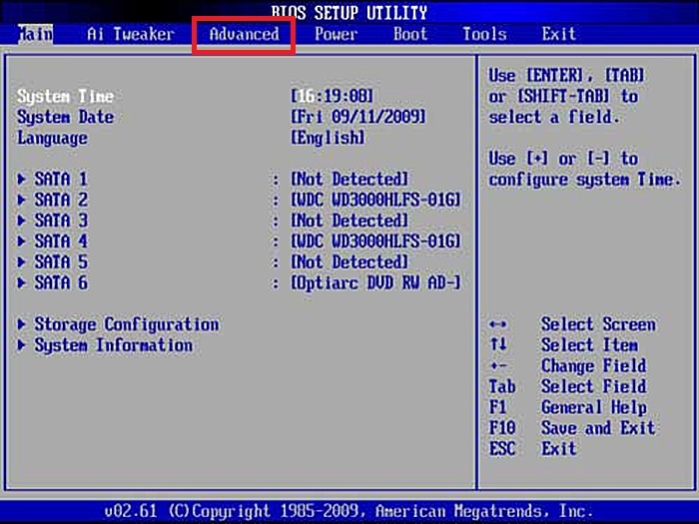Open the SATA 6 entry

tap(61, 283)
